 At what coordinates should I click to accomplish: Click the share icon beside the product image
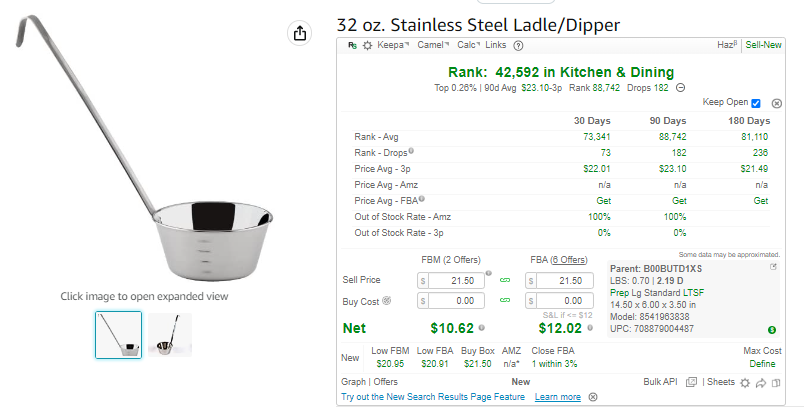pos(300,33)
